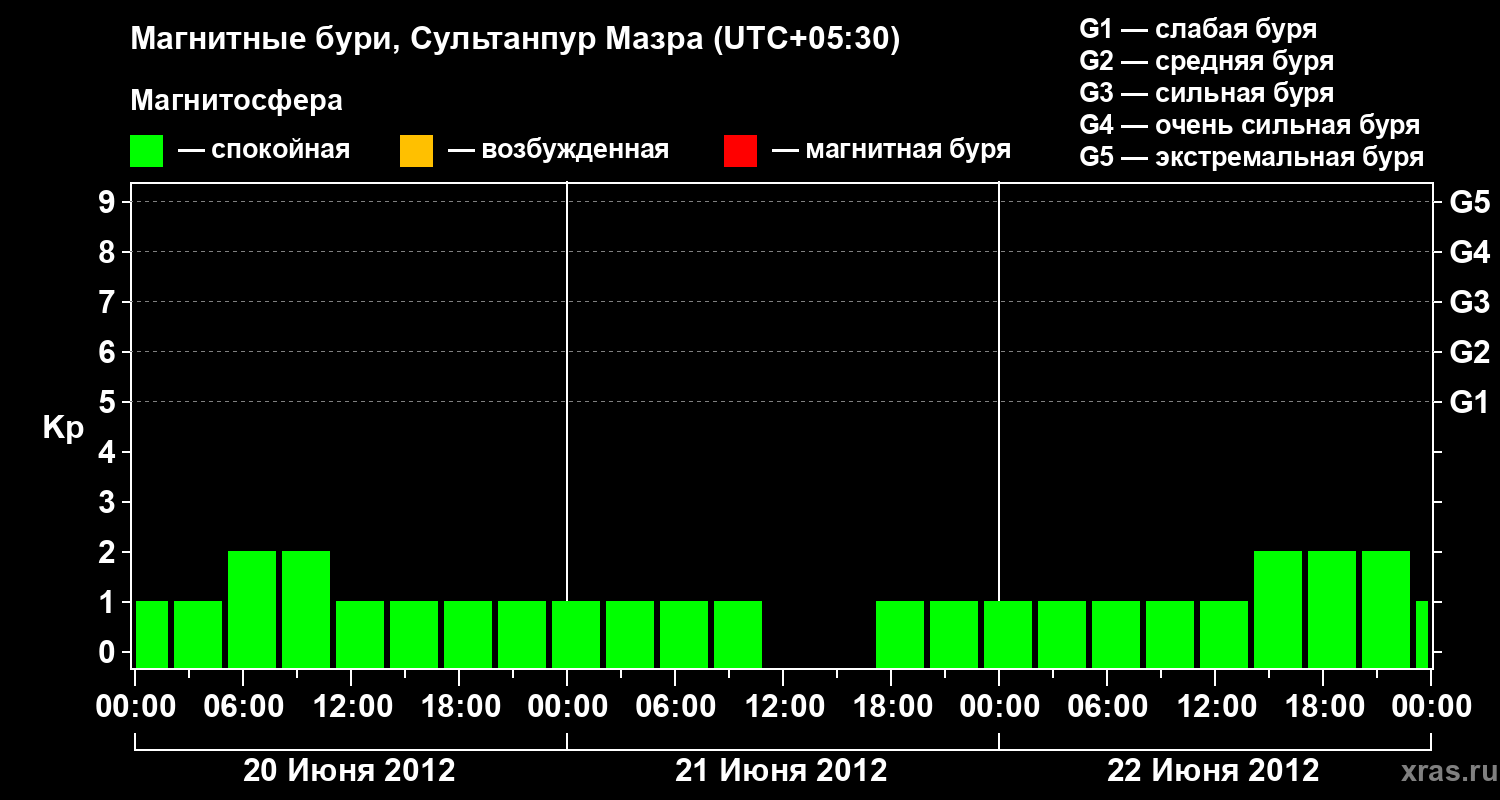
Task: Click the '18:00' time label under 22 June
Action: click(1323, 707)
